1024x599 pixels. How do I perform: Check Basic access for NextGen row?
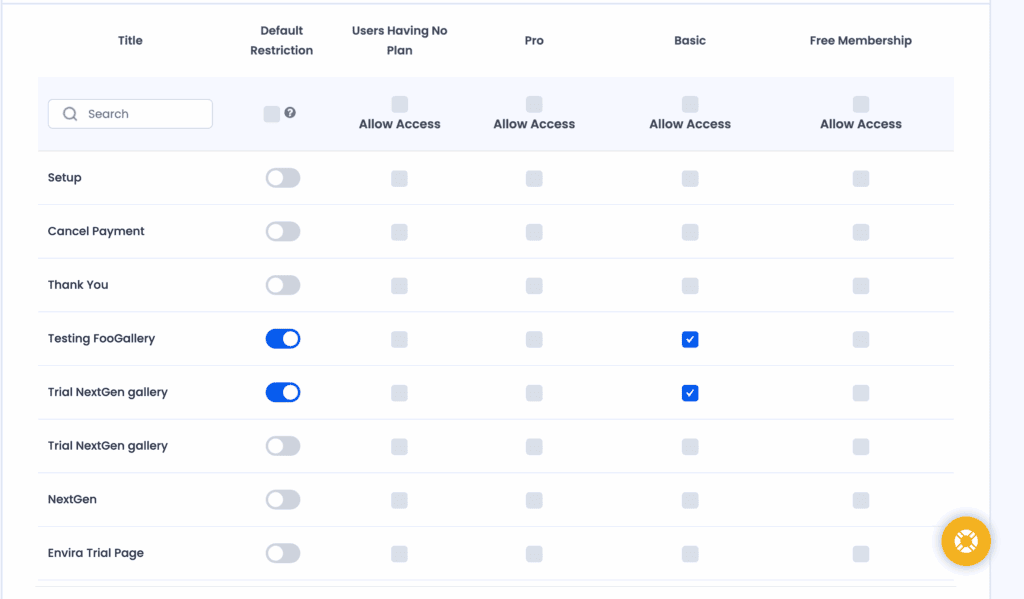click(x=690, y=500)
